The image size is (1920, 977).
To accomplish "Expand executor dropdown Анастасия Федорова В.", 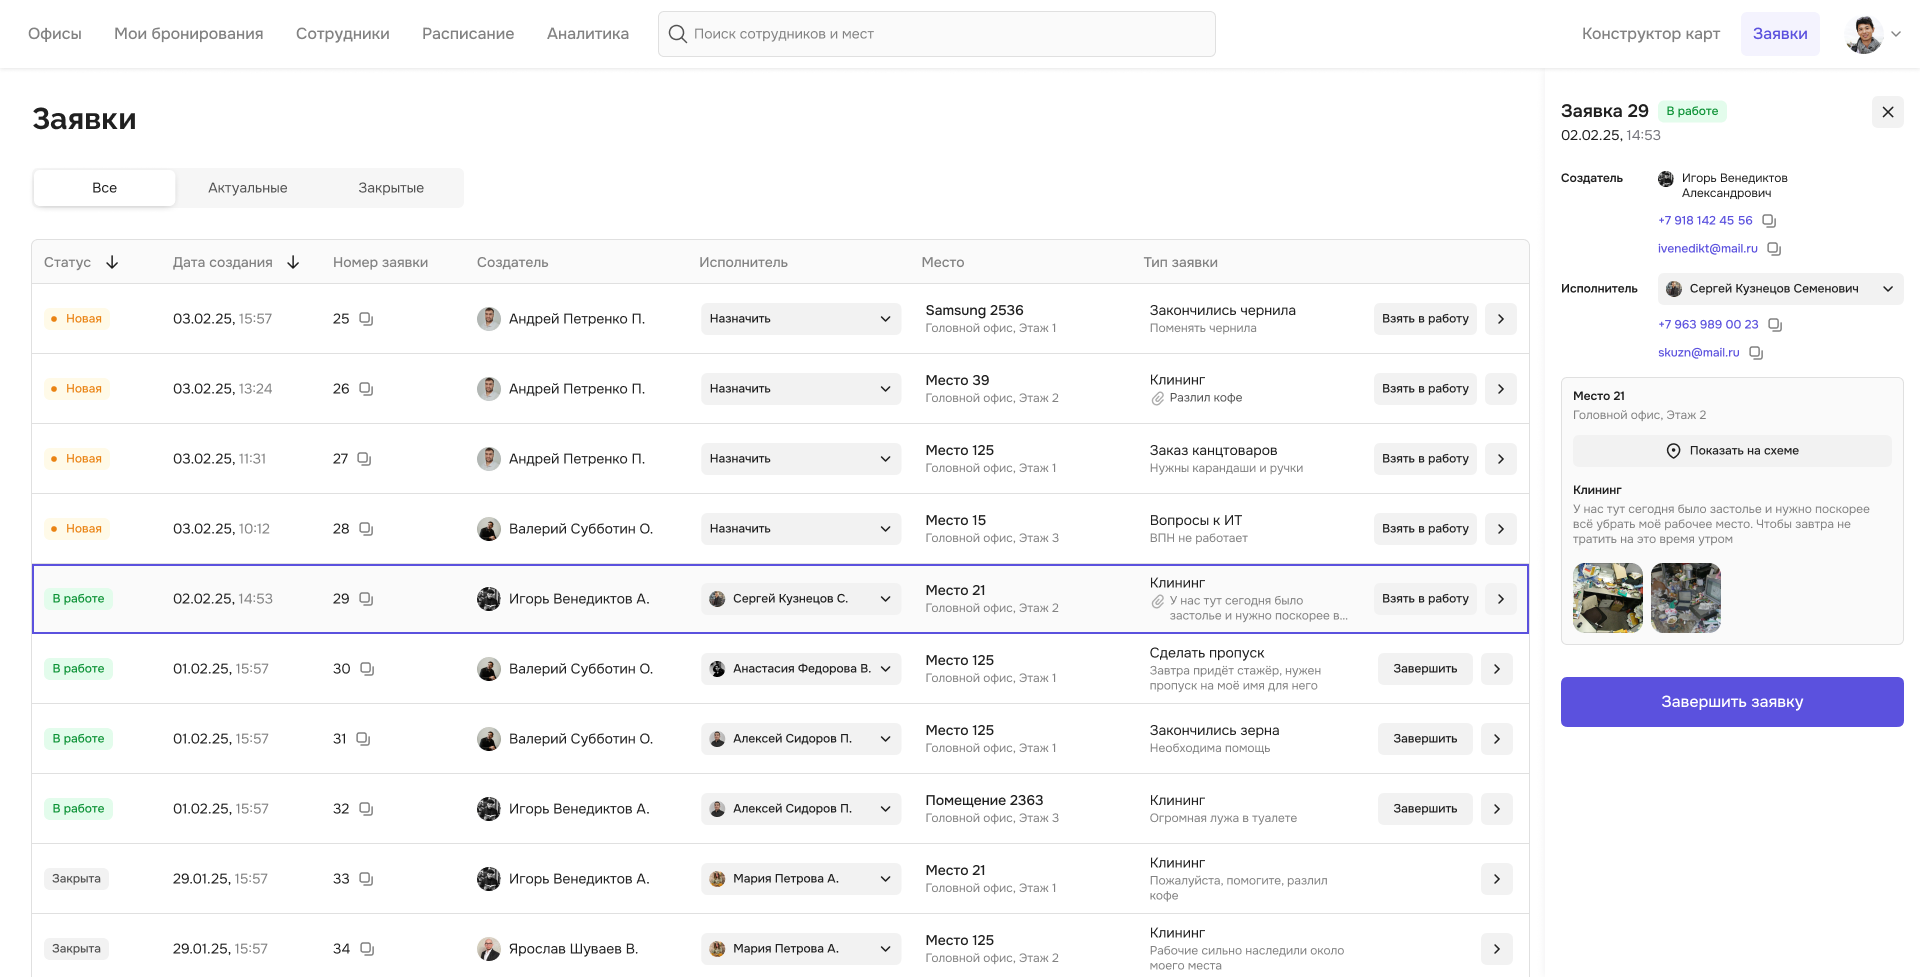I will (799, 669).
